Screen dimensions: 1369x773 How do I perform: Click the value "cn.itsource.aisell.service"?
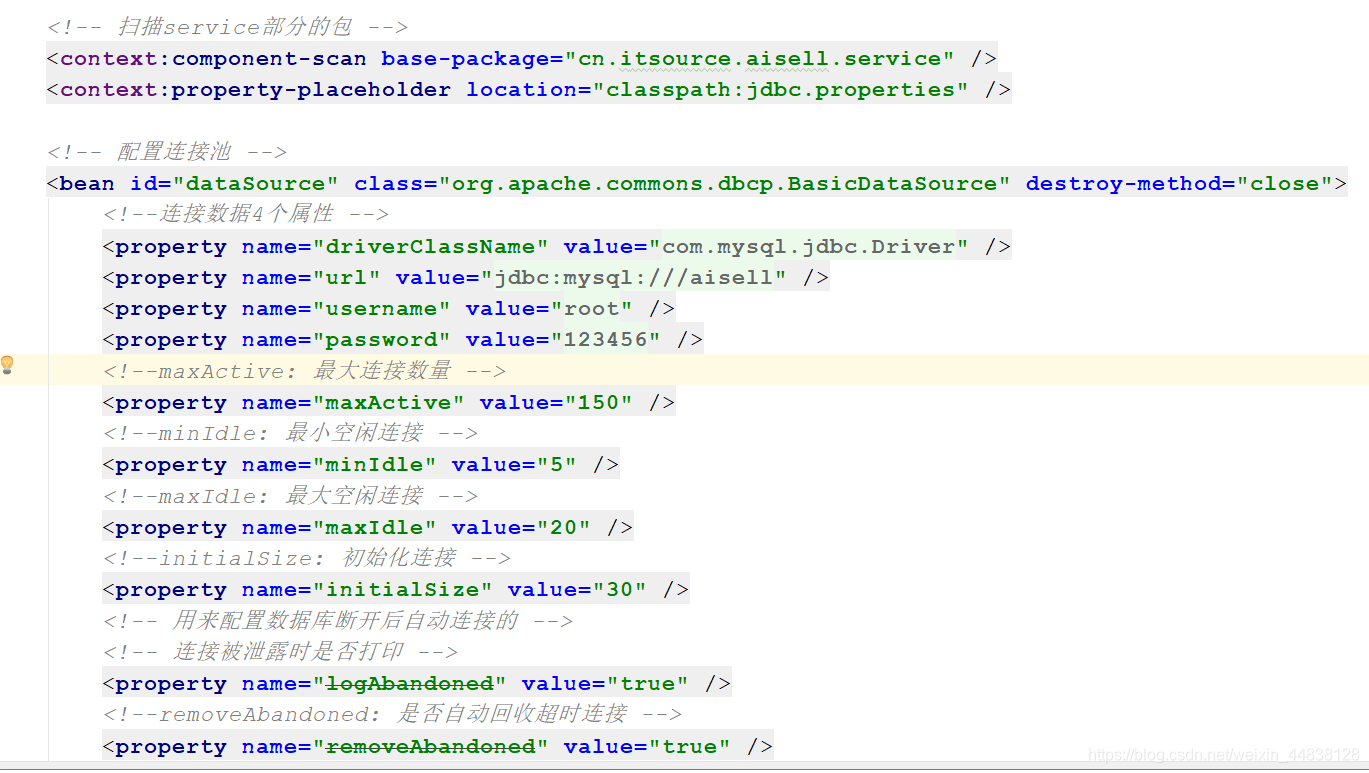coord(759,59)
